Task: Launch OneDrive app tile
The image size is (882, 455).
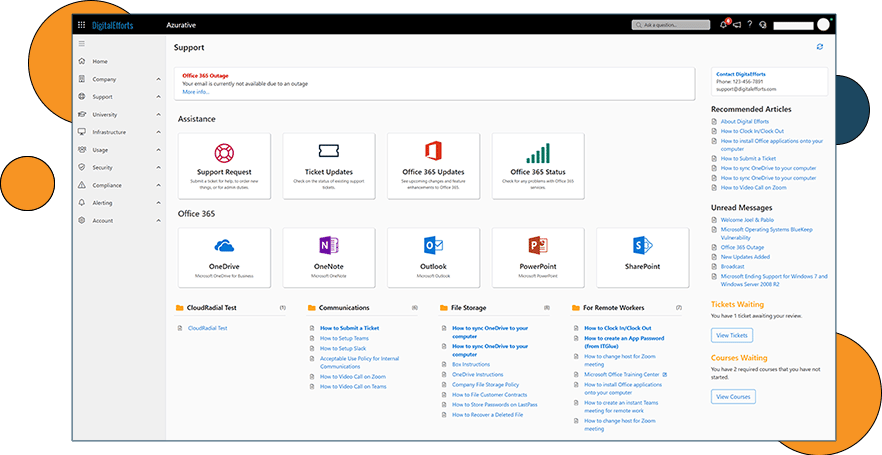Action: [x=224, y=258]
